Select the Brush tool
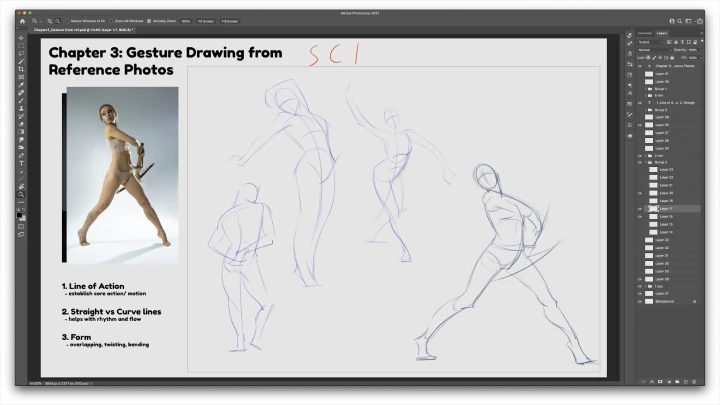This screenshot has height=405, width=720. coord(21,101)
